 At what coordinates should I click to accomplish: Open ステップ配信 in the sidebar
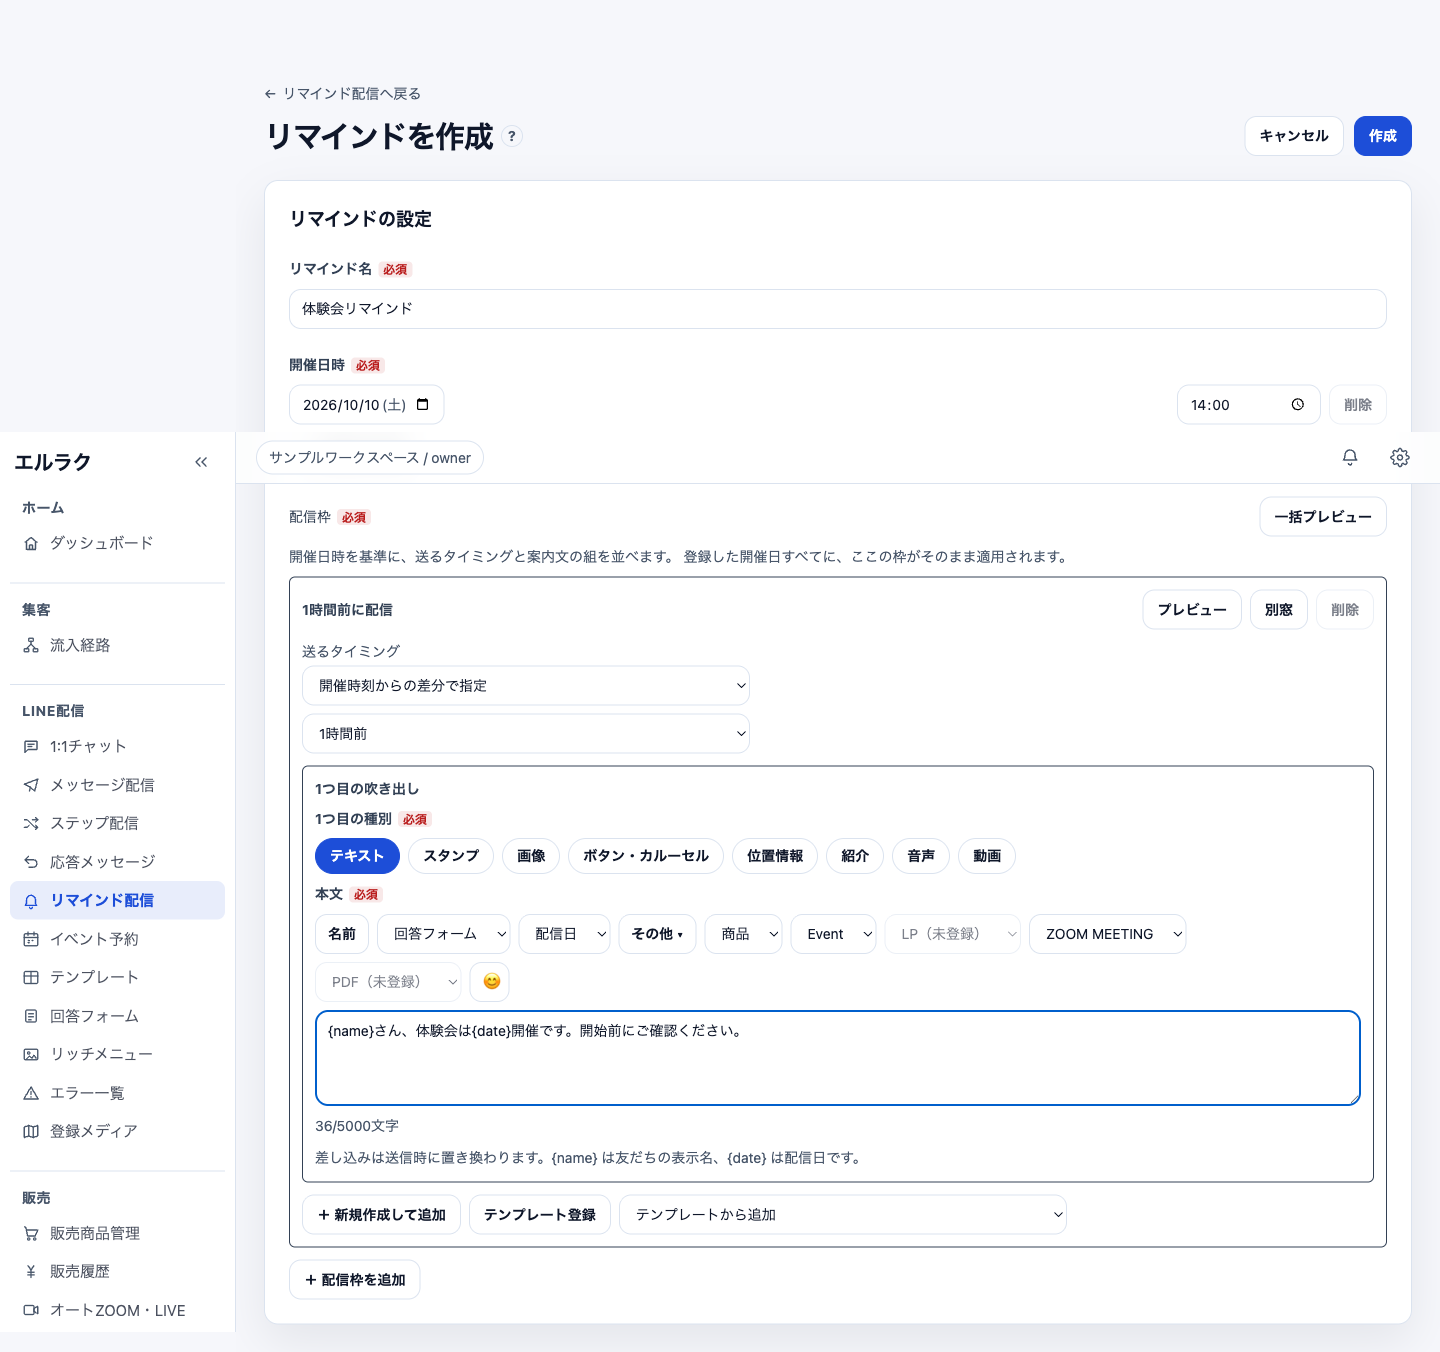click(x=117, y=823)
